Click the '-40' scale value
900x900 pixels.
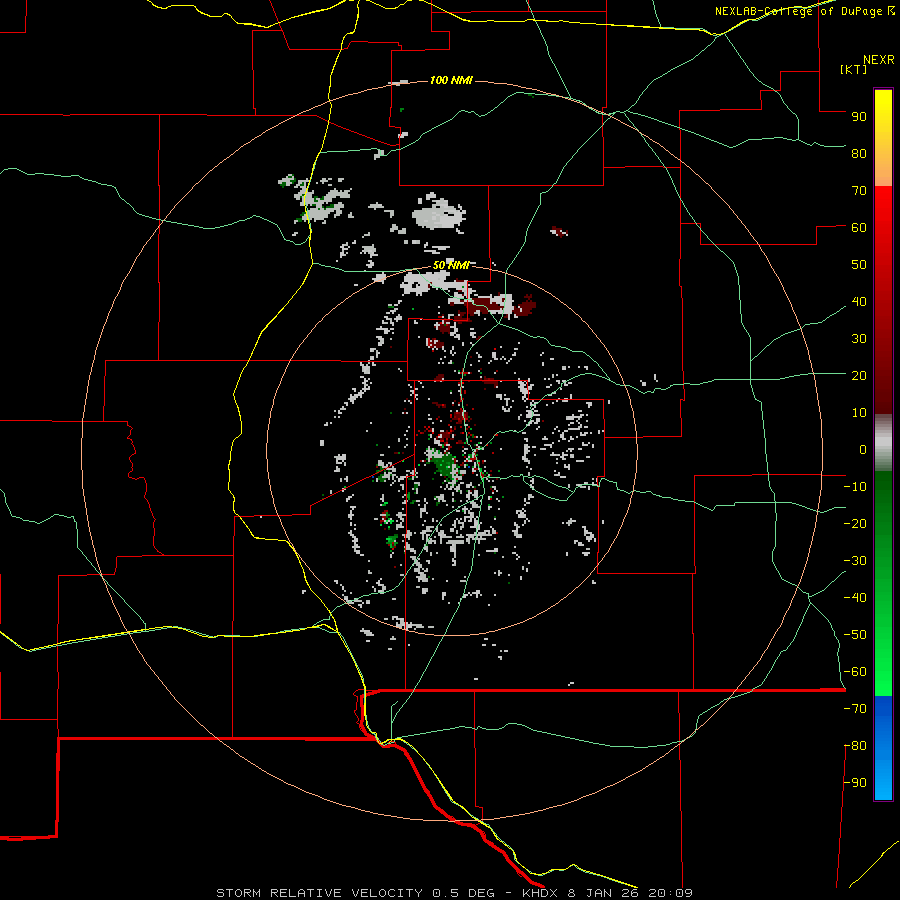click(855, 598)
